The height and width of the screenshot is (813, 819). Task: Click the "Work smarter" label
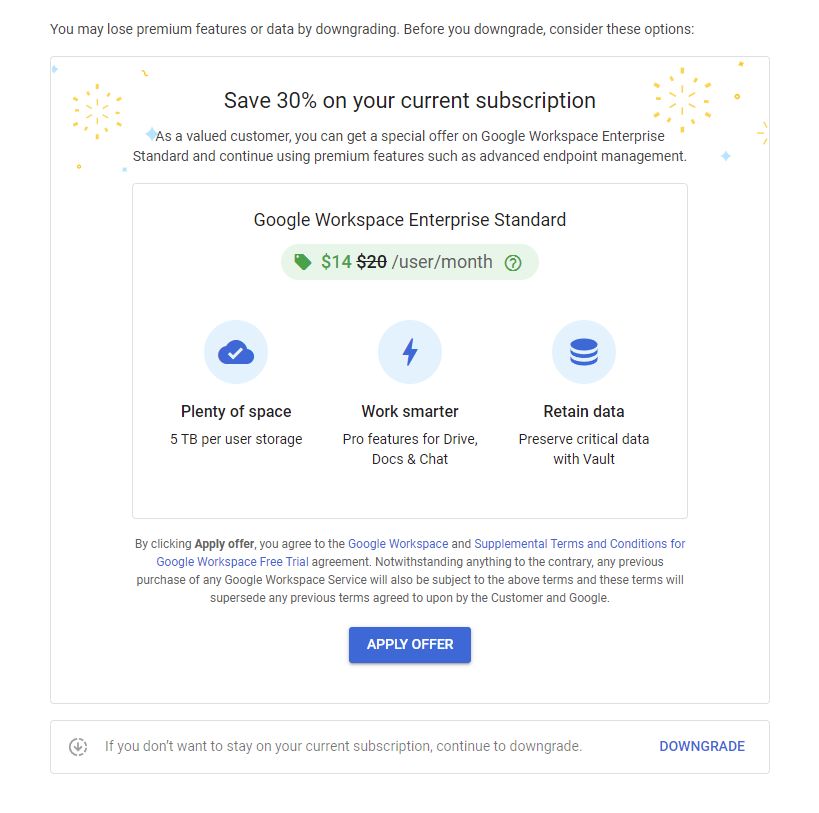[410, 411]
